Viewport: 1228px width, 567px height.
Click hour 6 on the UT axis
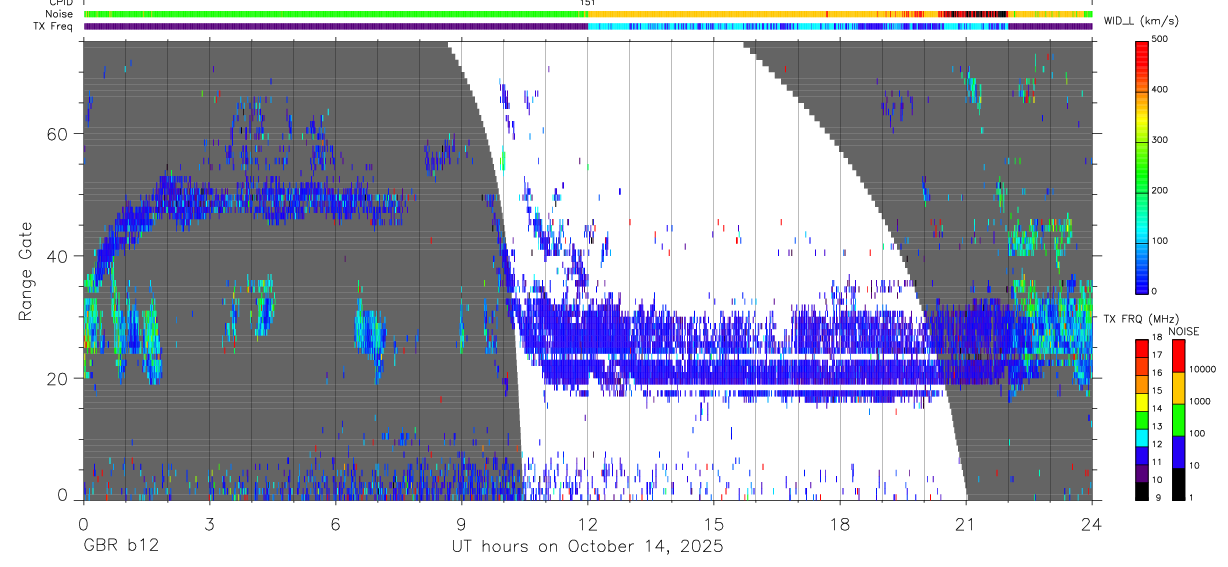[335, 523]
